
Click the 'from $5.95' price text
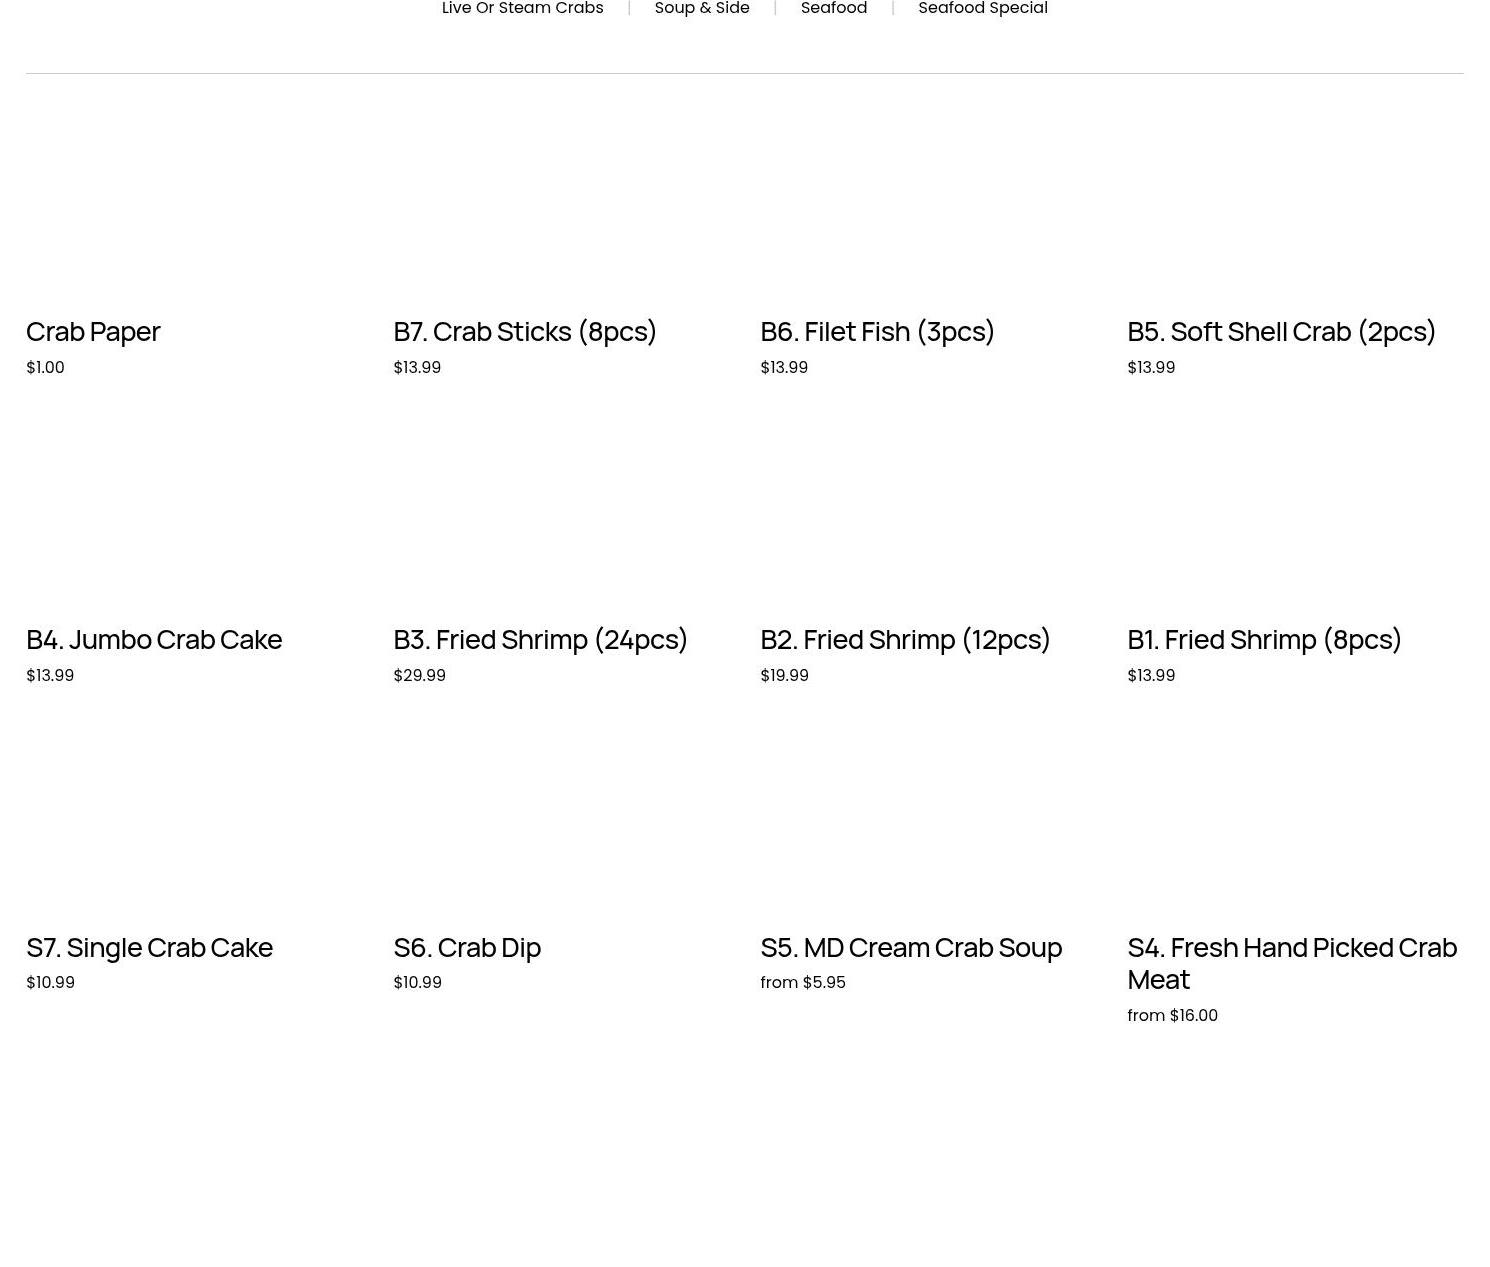(803, 982)
